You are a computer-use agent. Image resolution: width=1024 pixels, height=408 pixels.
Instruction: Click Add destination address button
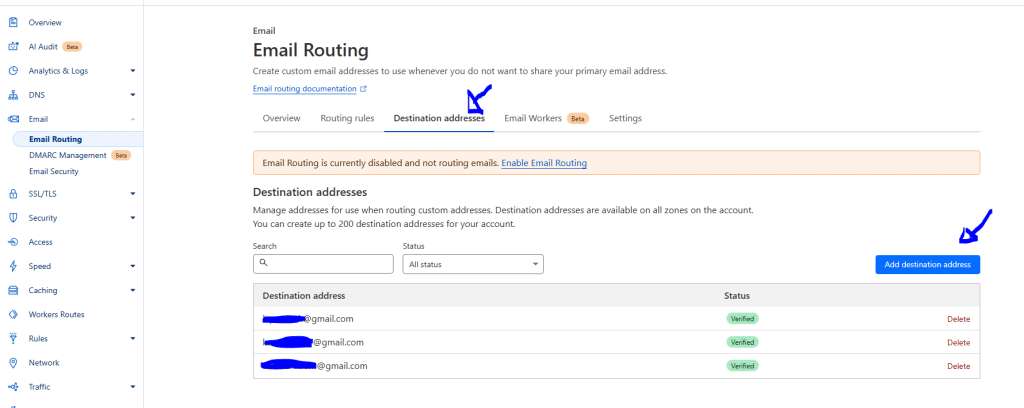[927, 264]
